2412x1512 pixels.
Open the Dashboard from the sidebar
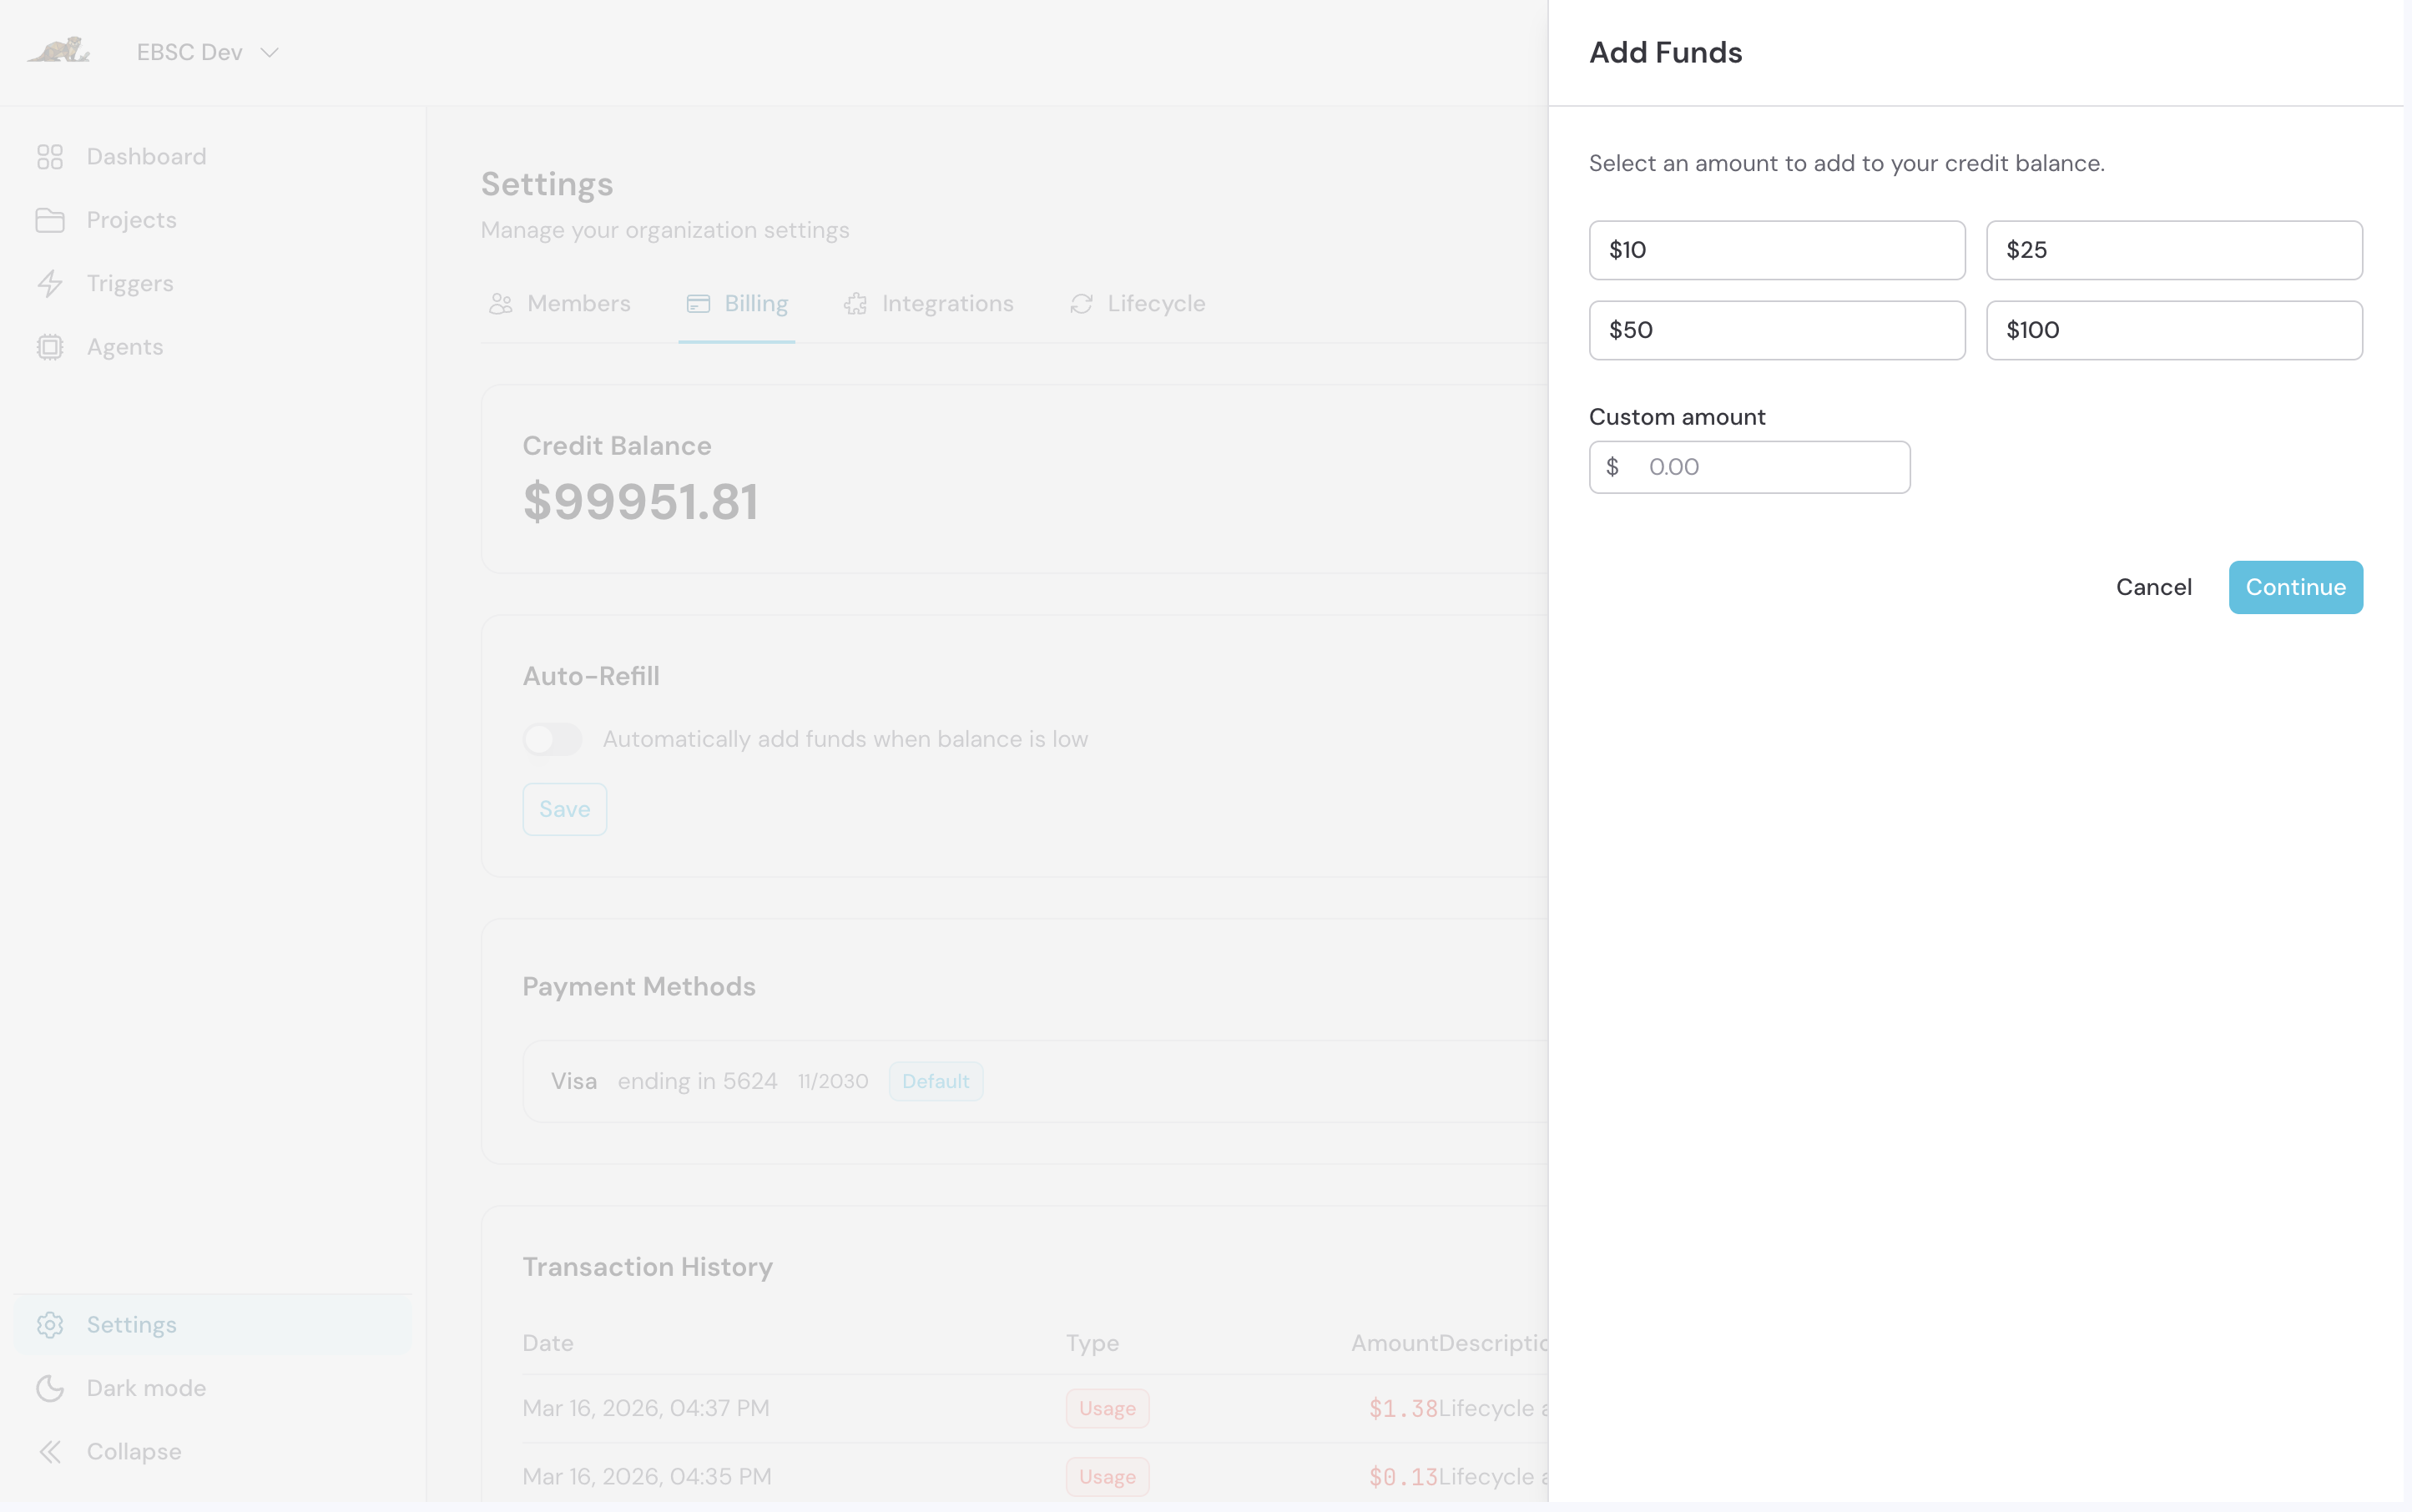(51, 156)
